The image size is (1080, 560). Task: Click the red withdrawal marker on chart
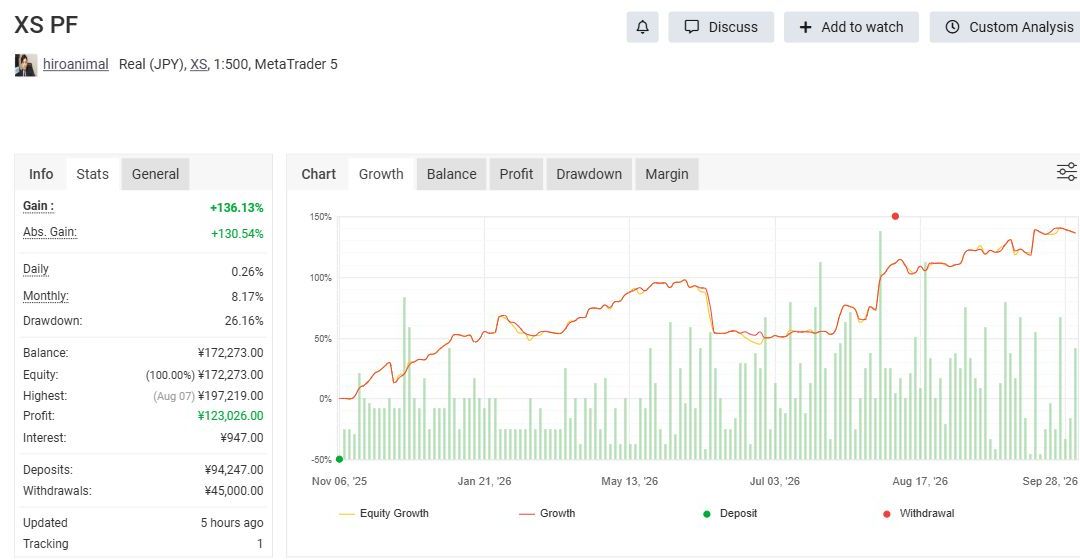(895, 216)
